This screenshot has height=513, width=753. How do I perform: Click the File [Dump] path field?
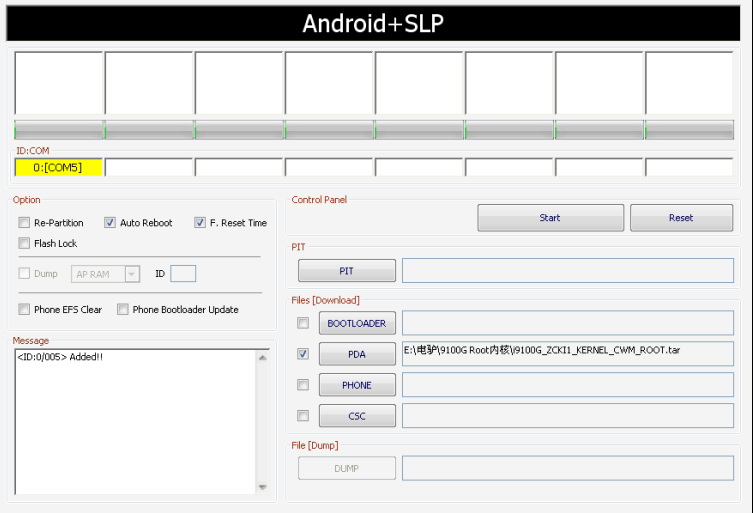[x=568, y=468]
